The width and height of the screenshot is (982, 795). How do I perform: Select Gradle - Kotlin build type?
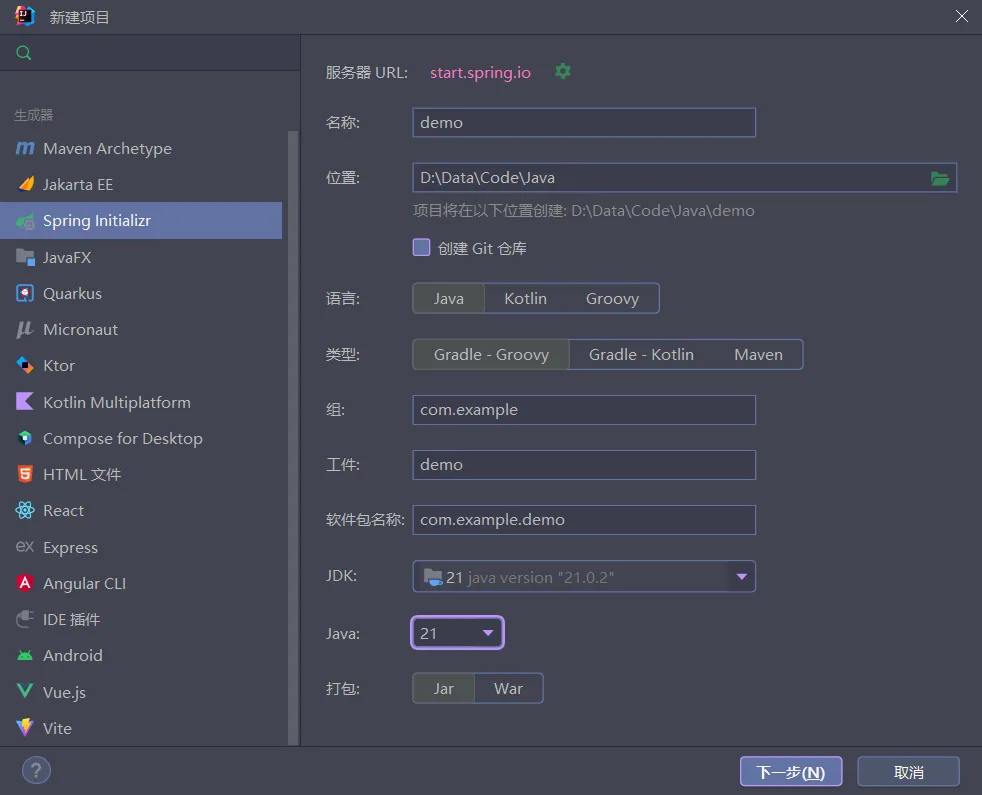(641, 355)
